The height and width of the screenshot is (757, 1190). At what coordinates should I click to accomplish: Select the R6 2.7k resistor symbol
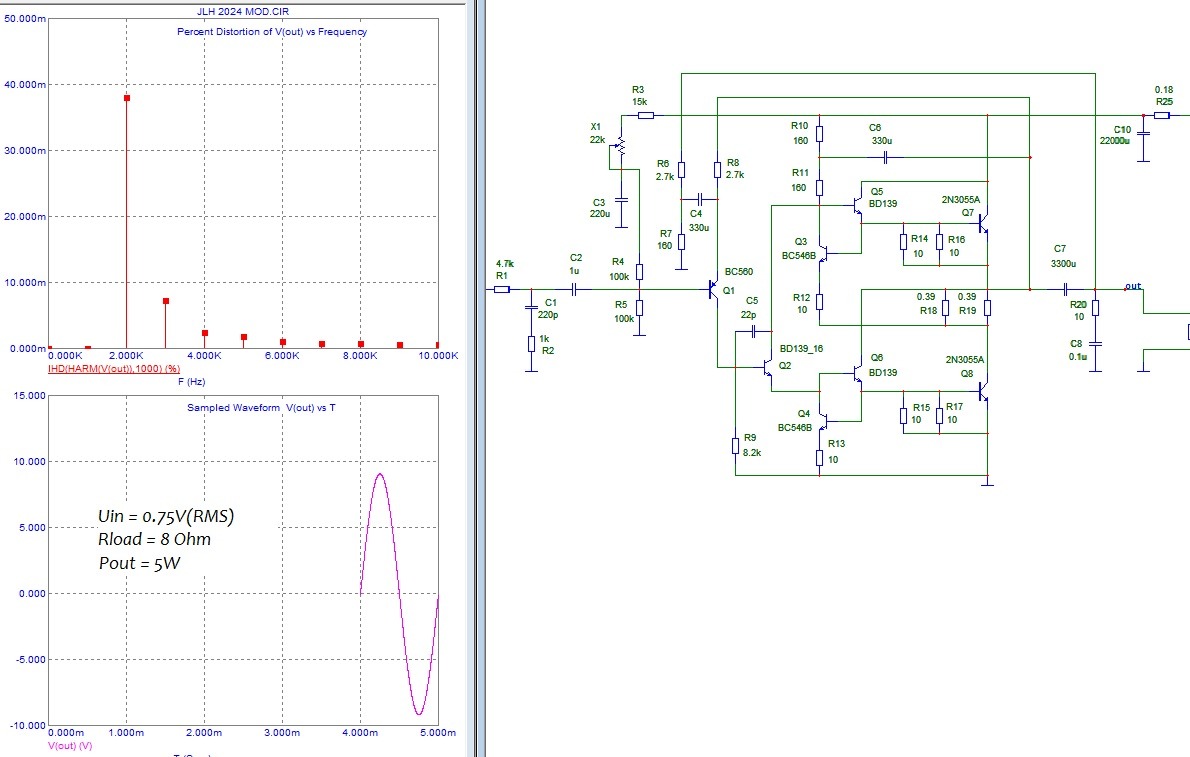pos(682,169)
